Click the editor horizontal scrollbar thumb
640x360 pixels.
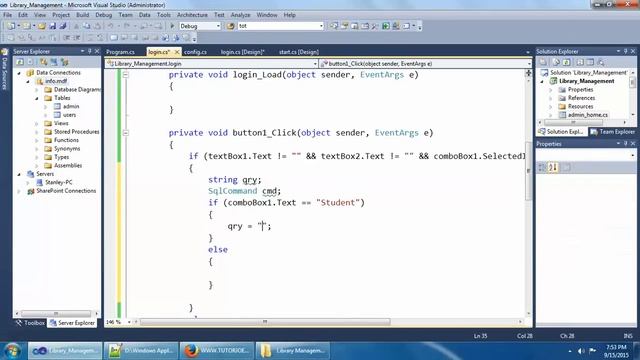pyautogui.click(x=265, y=322)
